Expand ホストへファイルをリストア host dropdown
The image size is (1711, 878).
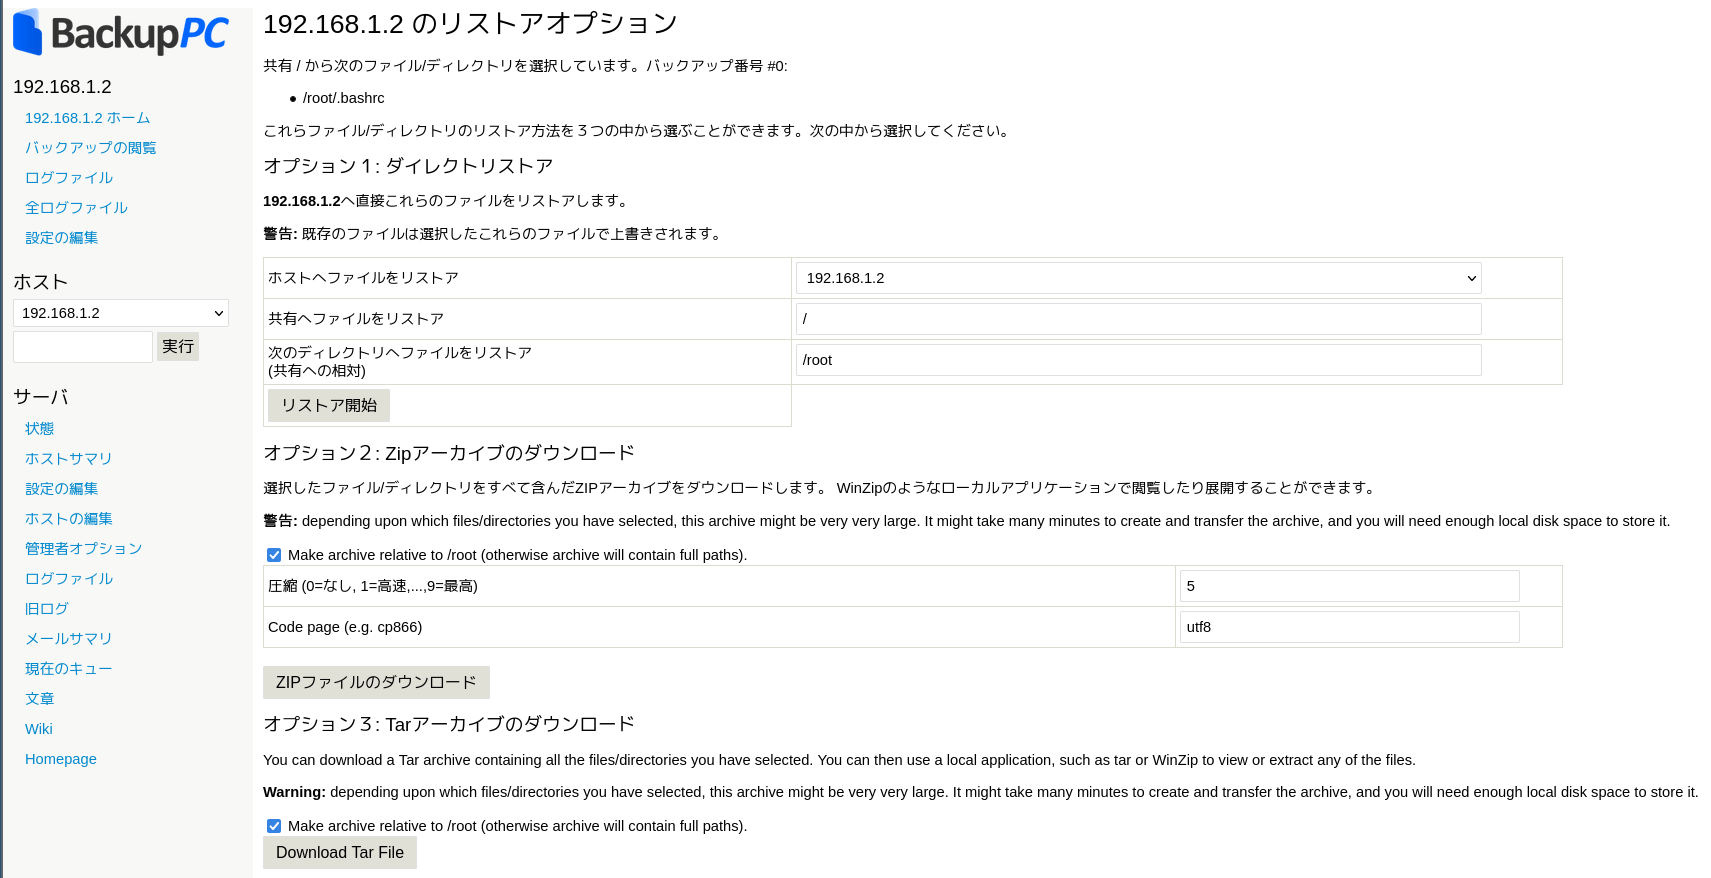pos(1138,278)
